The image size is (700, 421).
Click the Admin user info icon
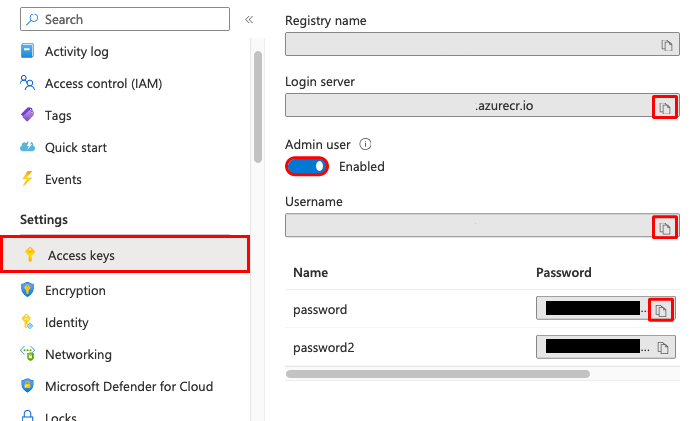pos(365,144)
